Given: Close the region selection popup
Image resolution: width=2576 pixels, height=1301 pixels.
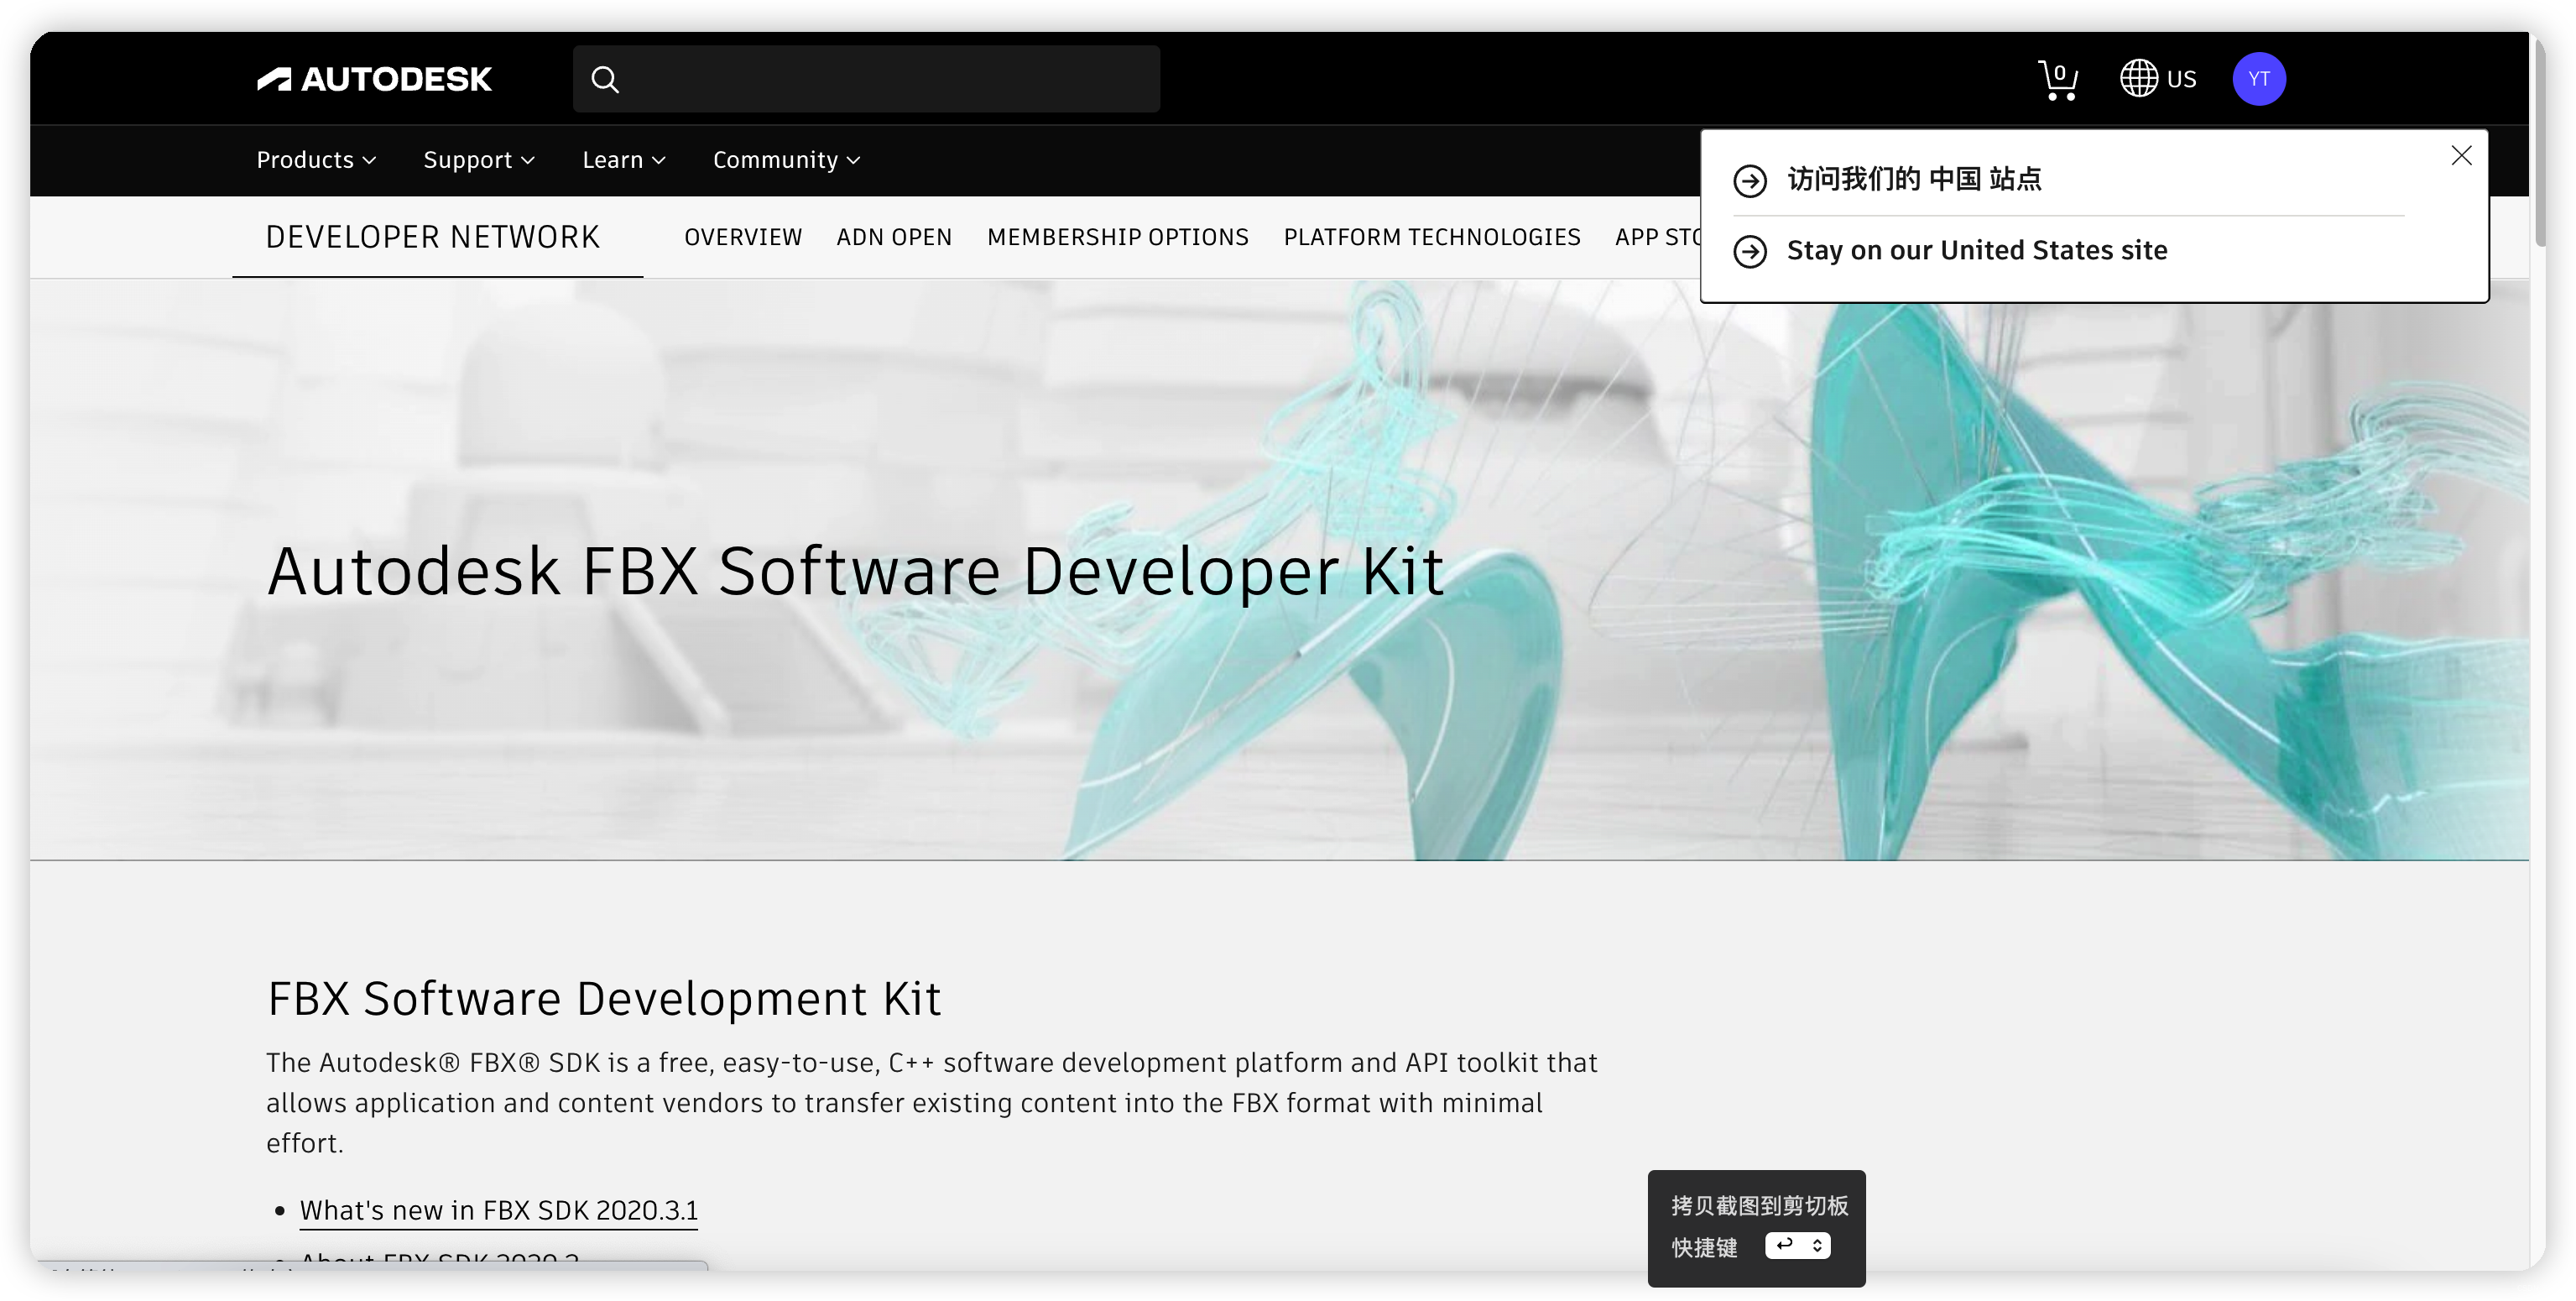Looking at the screenshot, I should tap(2461, 156).
